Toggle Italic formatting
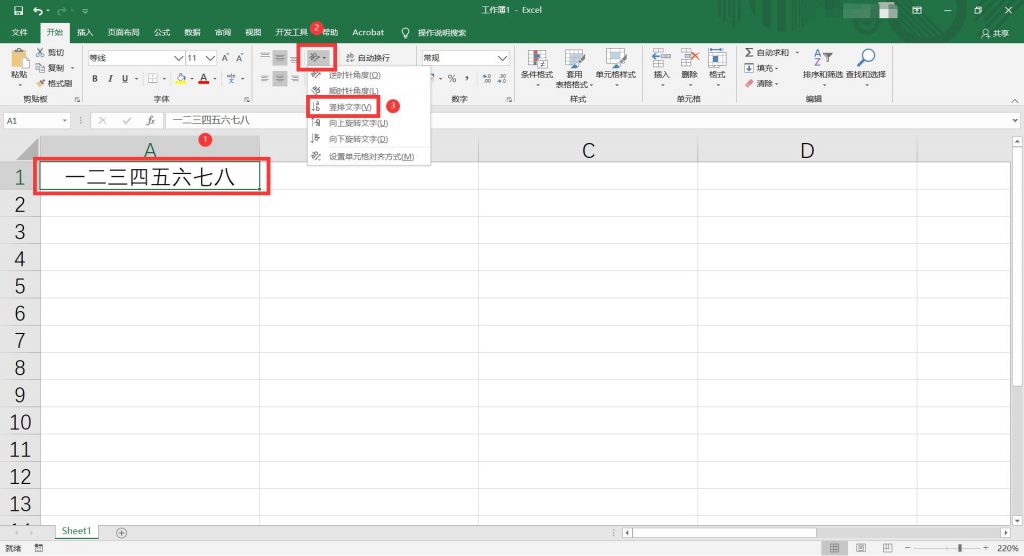This screenshot has height=556, width=1024. pos(110,78)
